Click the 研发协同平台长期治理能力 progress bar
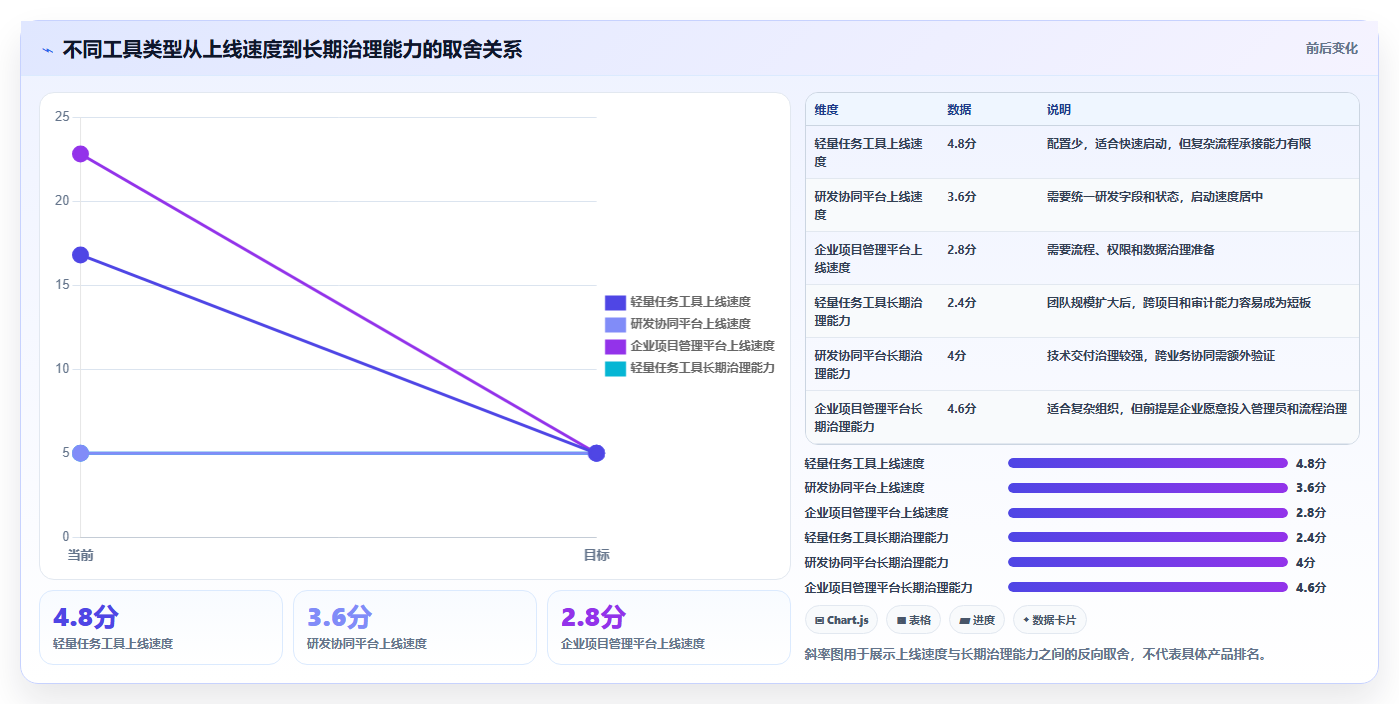The image size is (1399, 704). coord(1147,563)
